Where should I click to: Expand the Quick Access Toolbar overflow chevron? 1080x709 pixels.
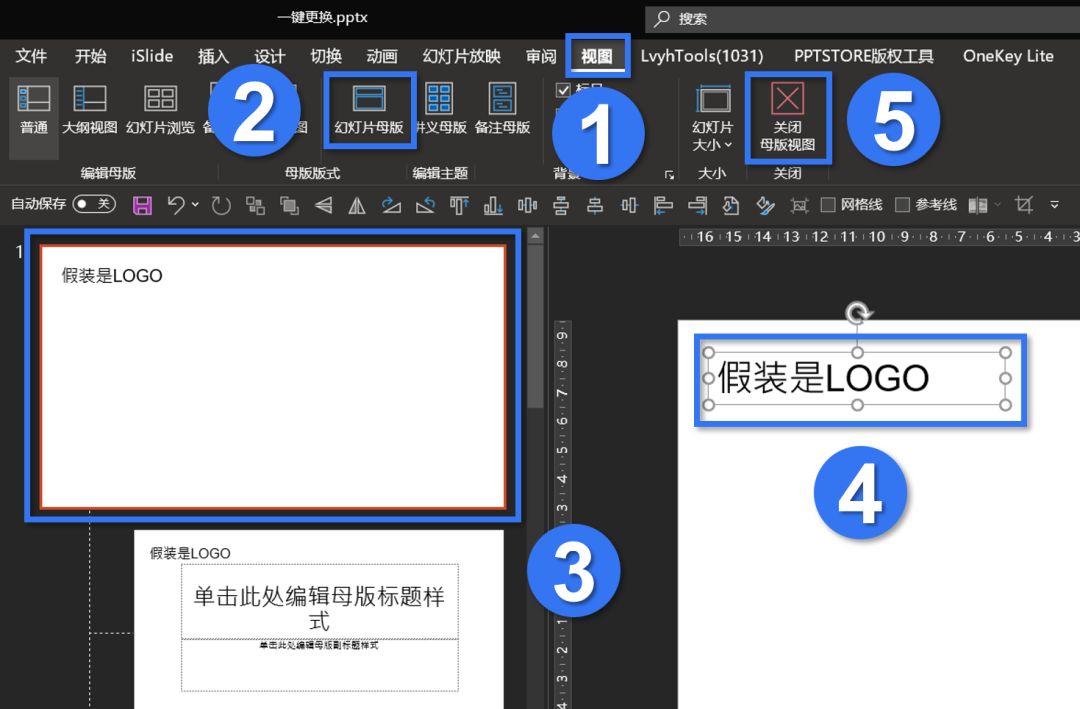1055,203
